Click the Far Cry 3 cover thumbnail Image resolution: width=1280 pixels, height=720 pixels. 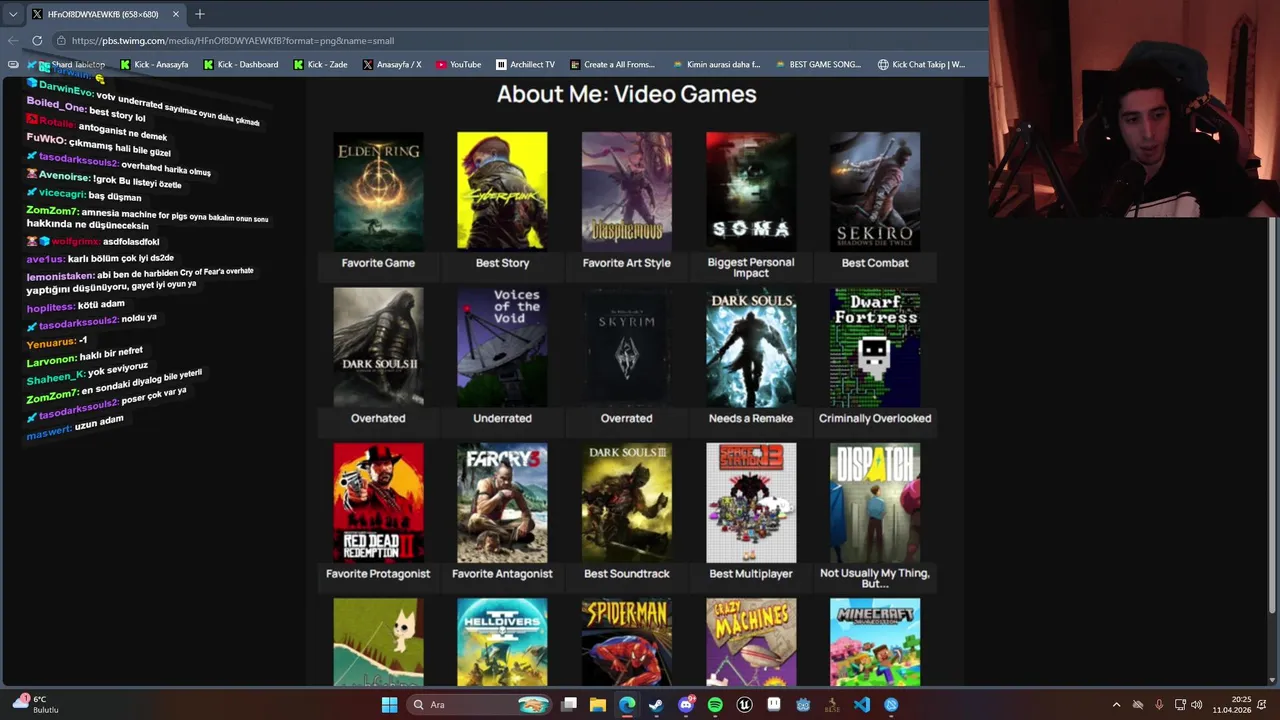point(502,502)
